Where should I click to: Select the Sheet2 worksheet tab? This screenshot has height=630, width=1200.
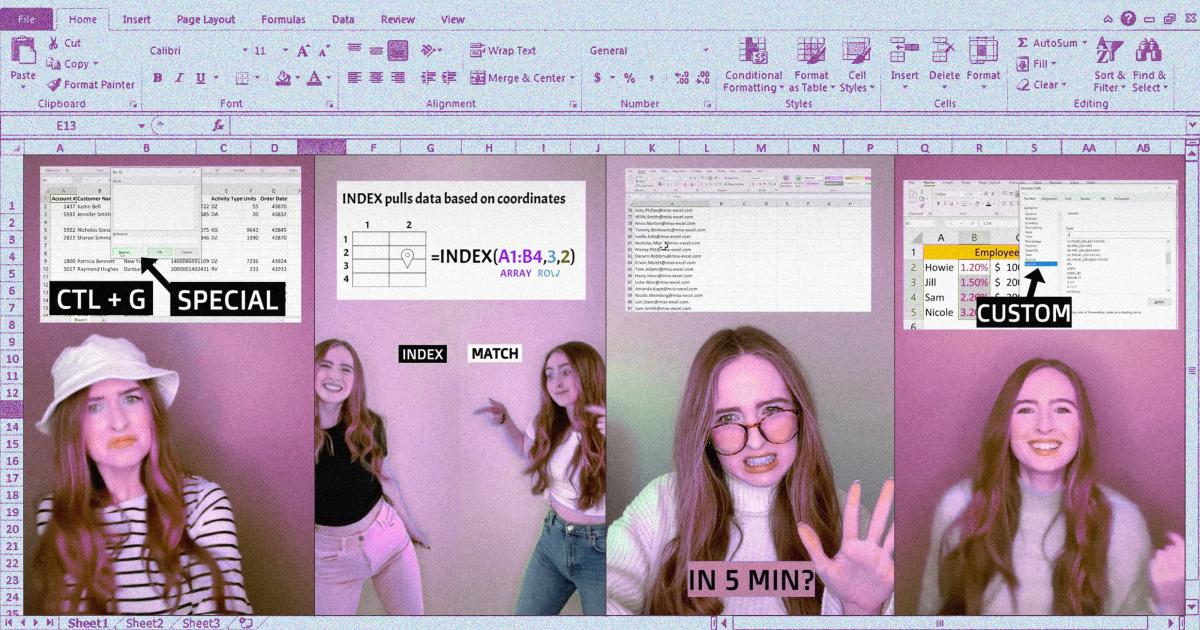coord(144,623)
